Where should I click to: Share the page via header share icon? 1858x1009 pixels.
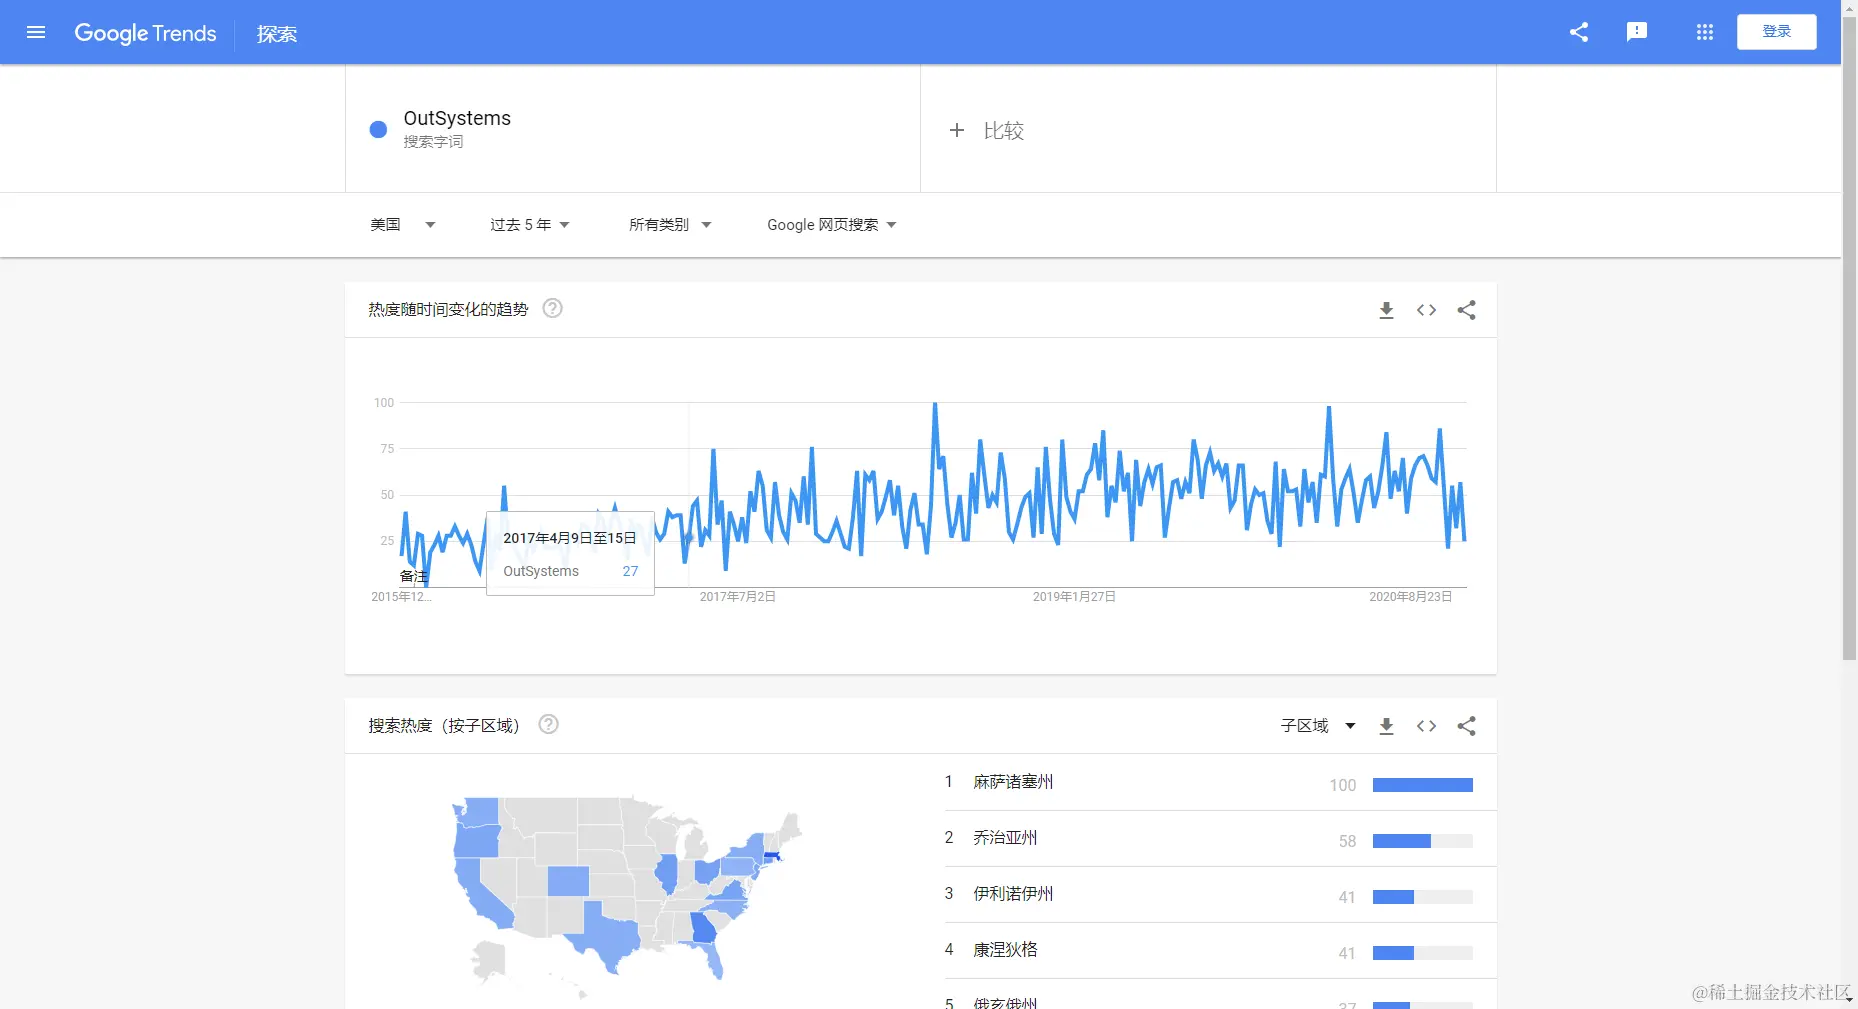1579,32
